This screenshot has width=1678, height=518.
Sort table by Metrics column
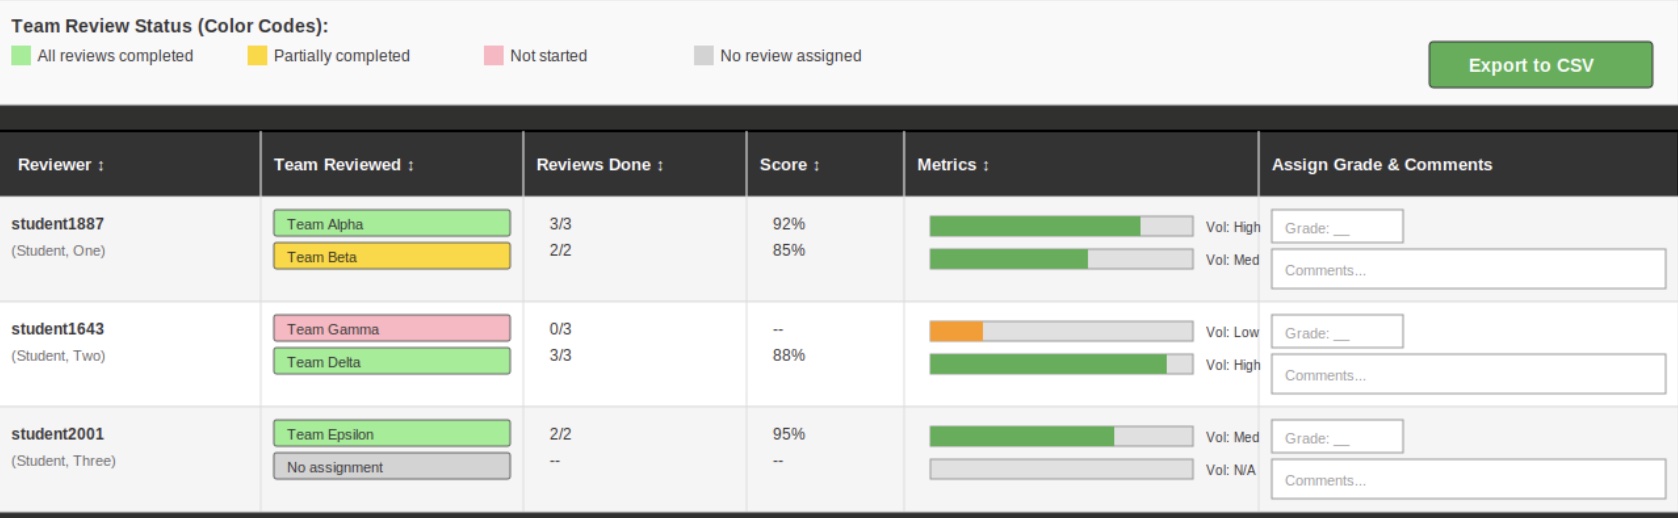pyautogui.click(x=953, y=165)
